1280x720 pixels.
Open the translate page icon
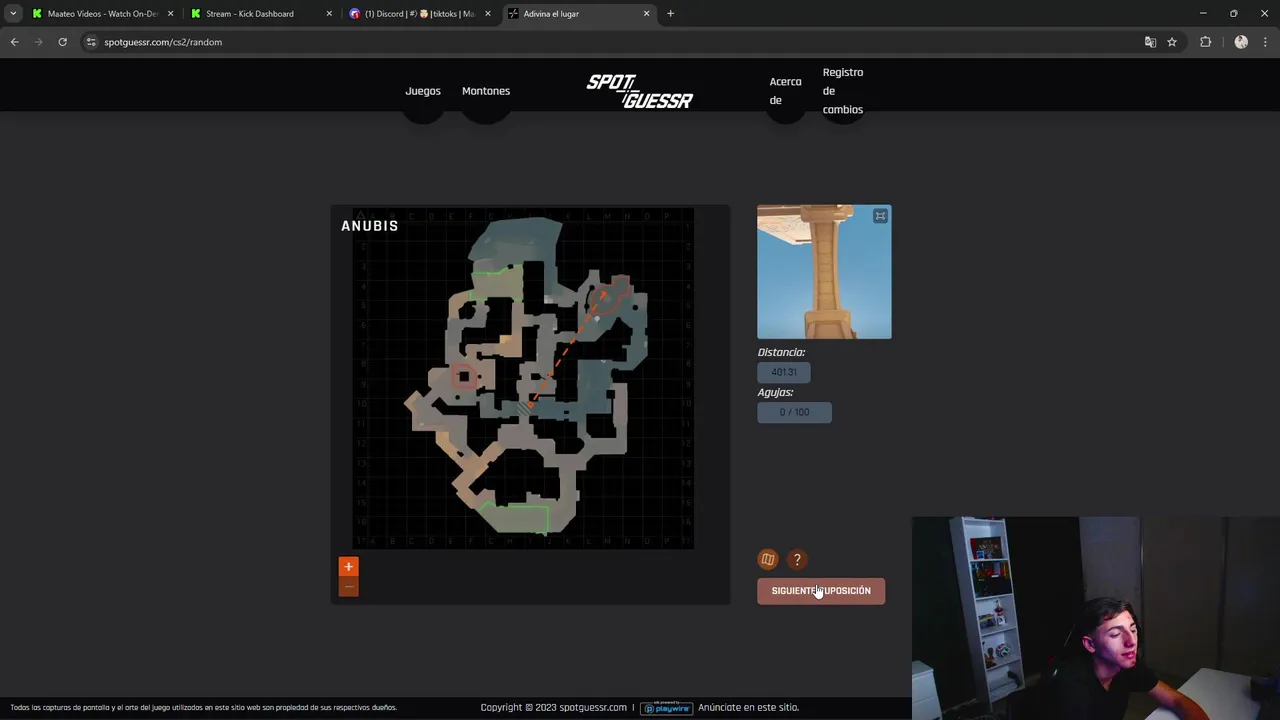click(x=1150, y=42)
